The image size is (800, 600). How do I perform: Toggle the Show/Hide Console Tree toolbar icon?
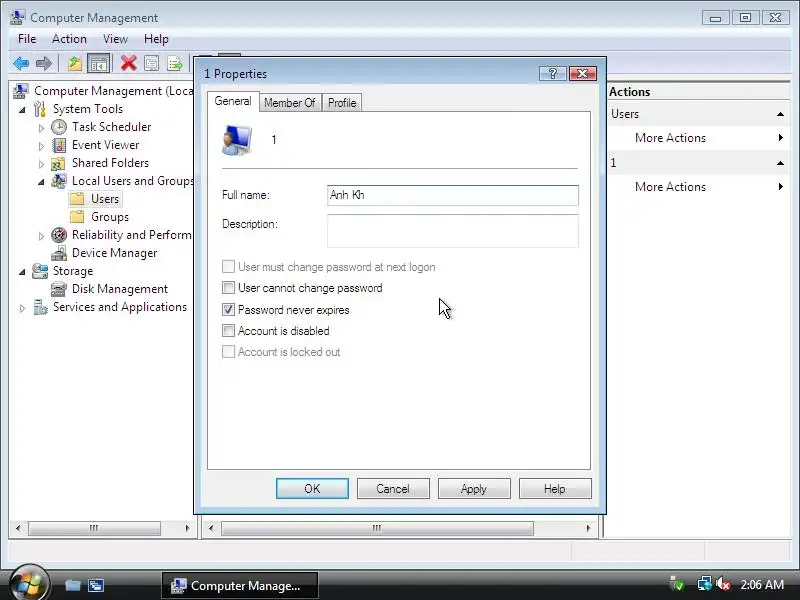[x=98, y=64]
